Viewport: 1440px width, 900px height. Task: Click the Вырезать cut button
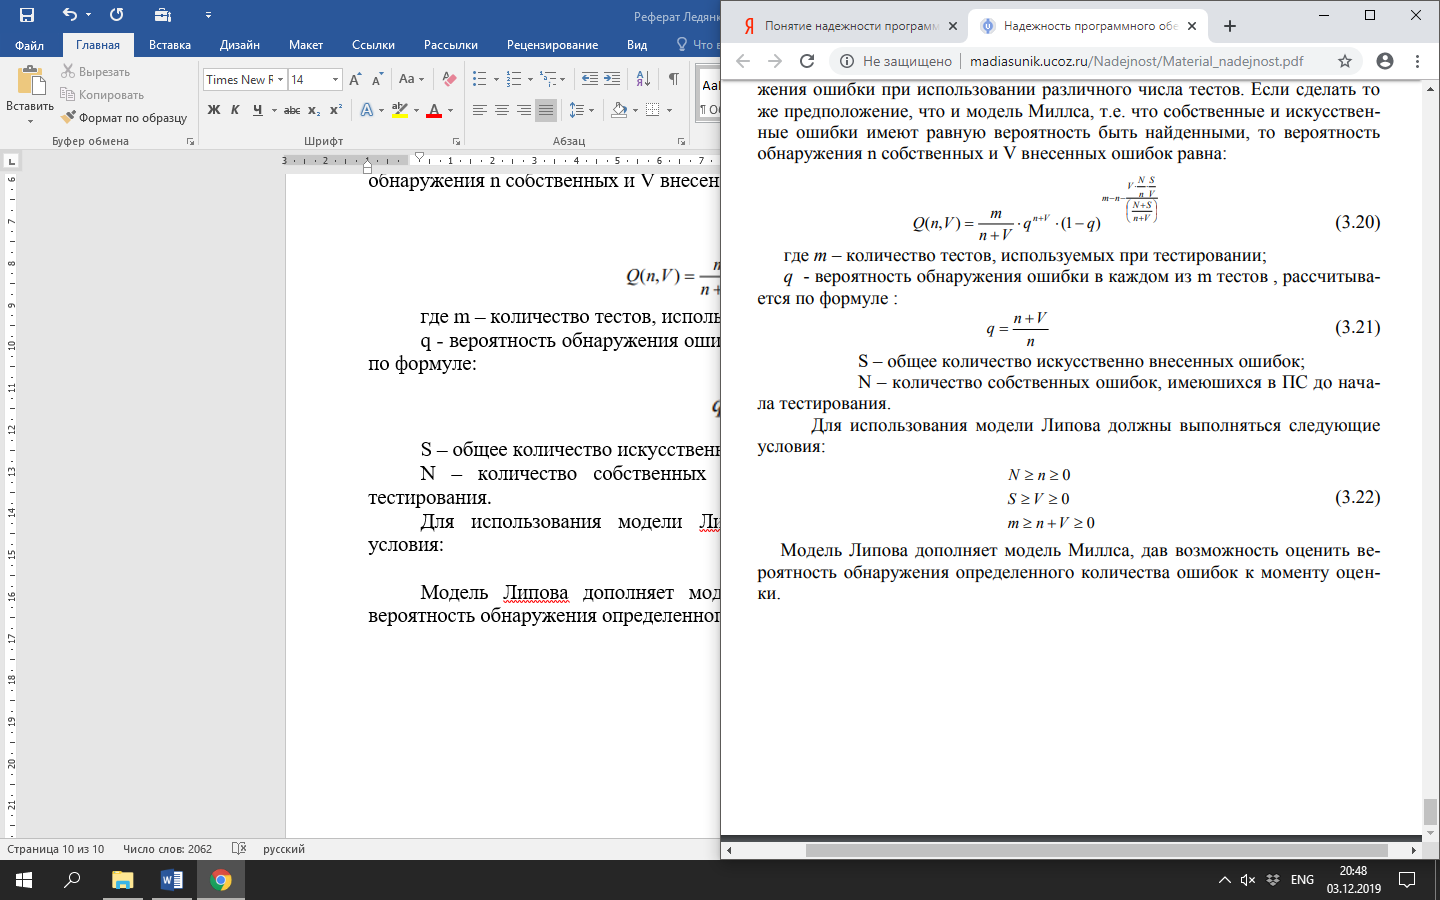click(x=95, y=72)
